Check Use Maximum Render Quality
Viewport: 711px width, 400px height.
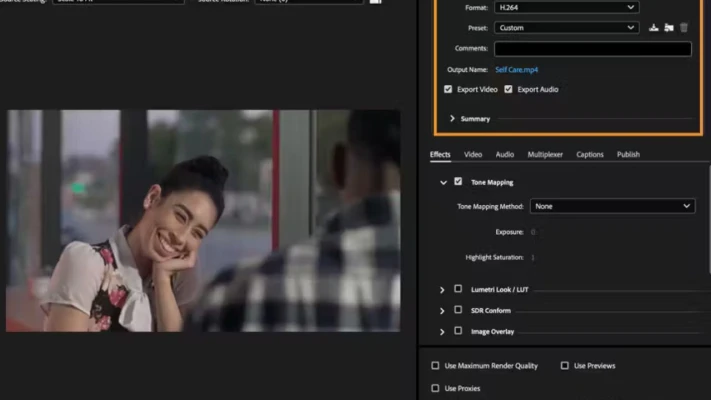point(435,366)
